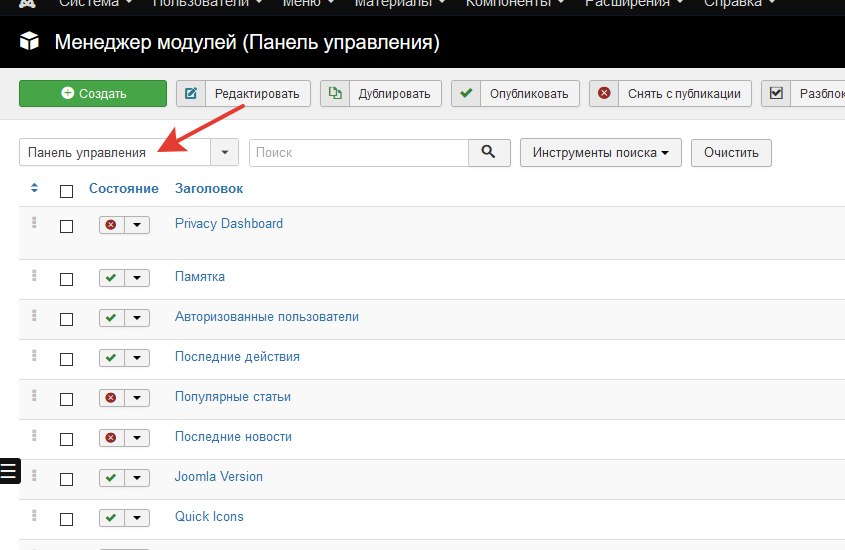The height and width of the screenshot is (550, 845).
Task: Grab Privacy Dashboard row drag handle
Action: pos(34,222)
